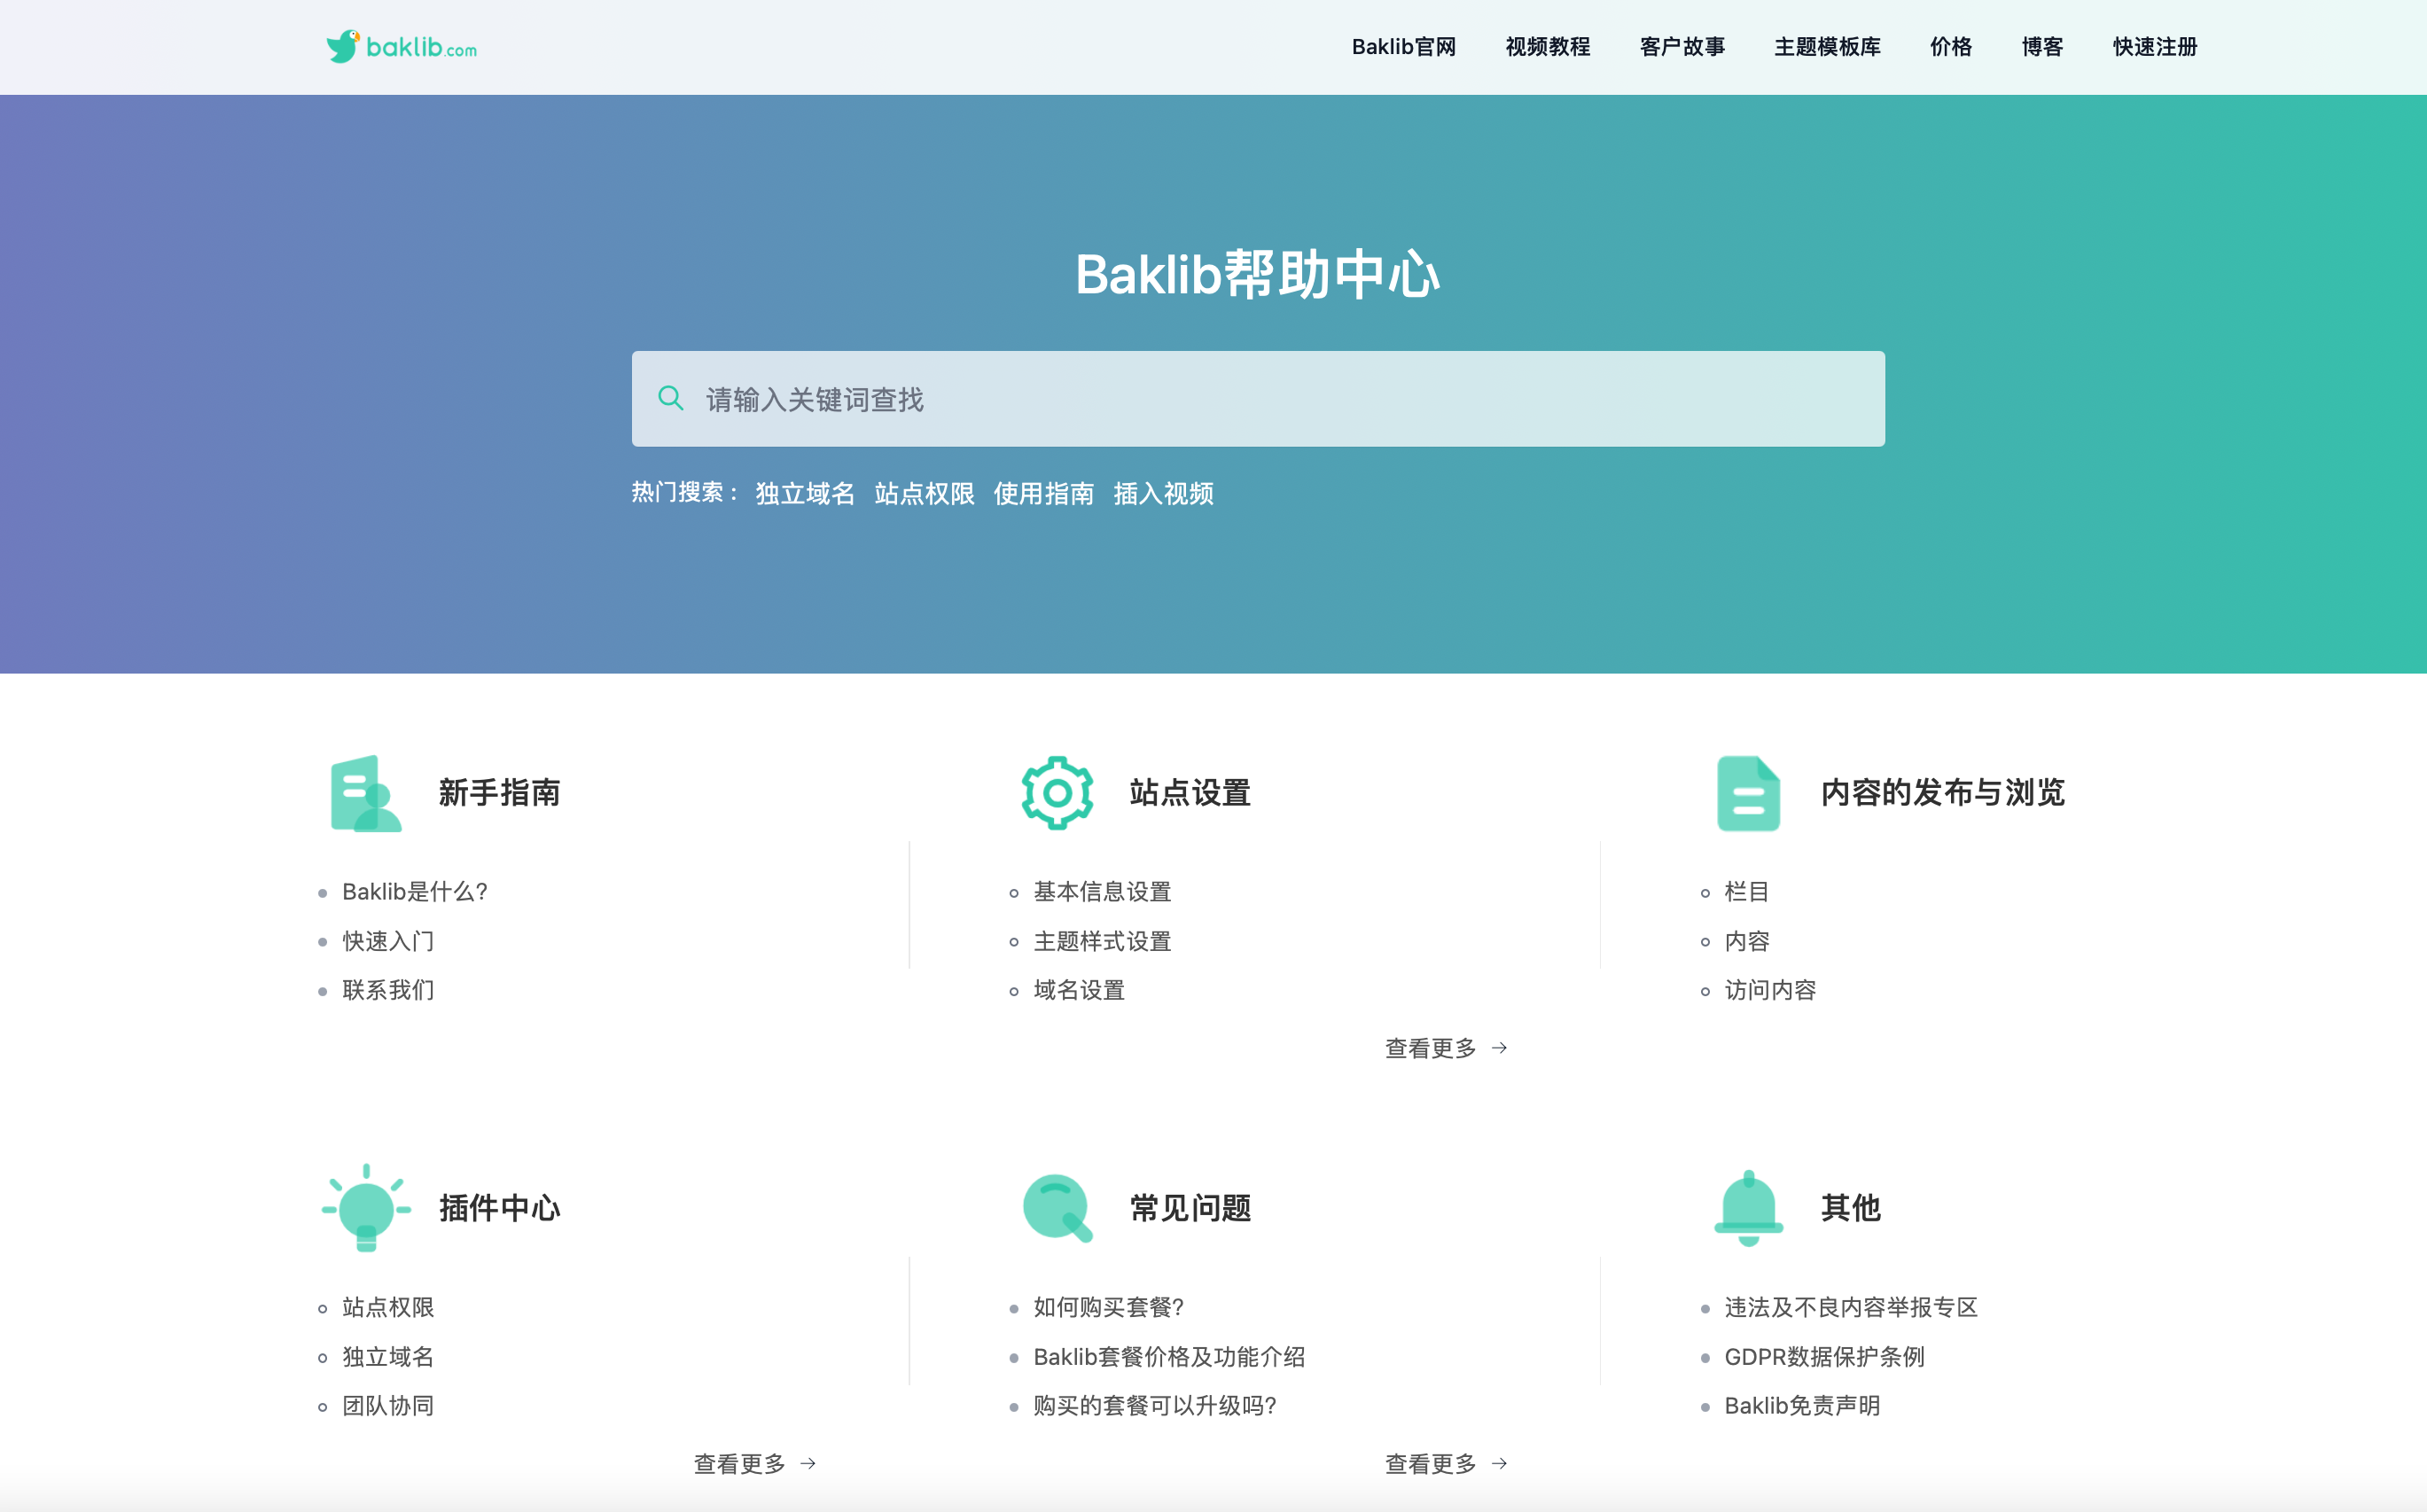Open the 常见问题 magnifier icon
This screenshot has height=1512, width=2427.
pyautogui.click(x=1057, y=1208)
